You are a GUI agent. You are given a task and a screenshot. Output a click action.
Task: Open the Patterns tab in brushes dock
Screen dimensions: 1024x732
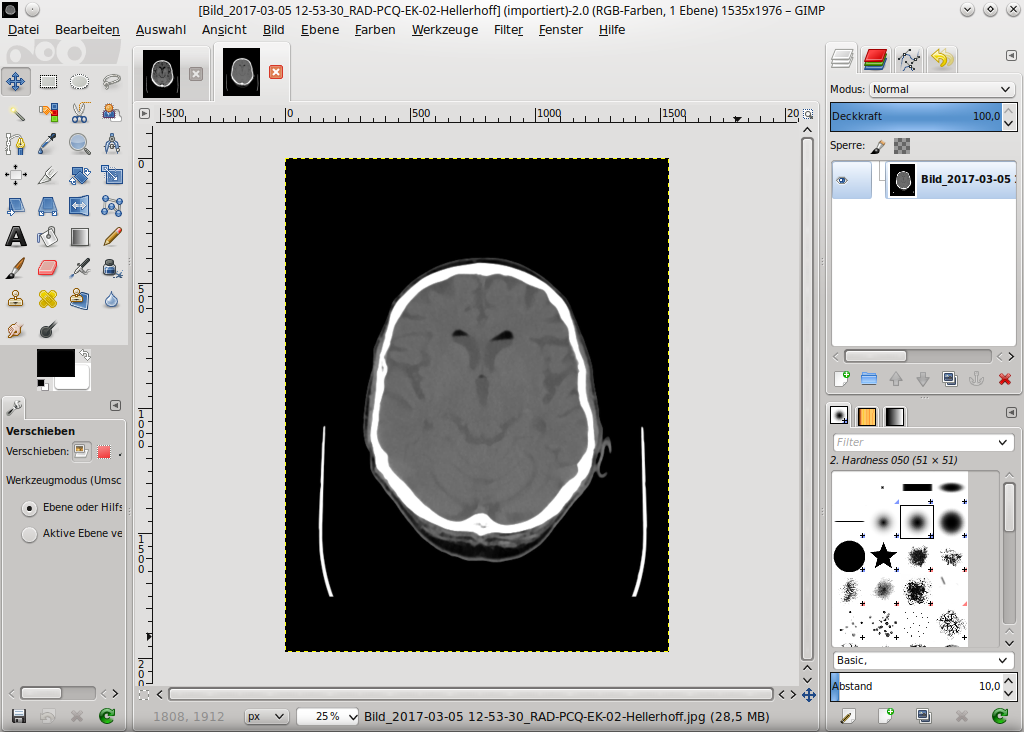coord(867,416)
